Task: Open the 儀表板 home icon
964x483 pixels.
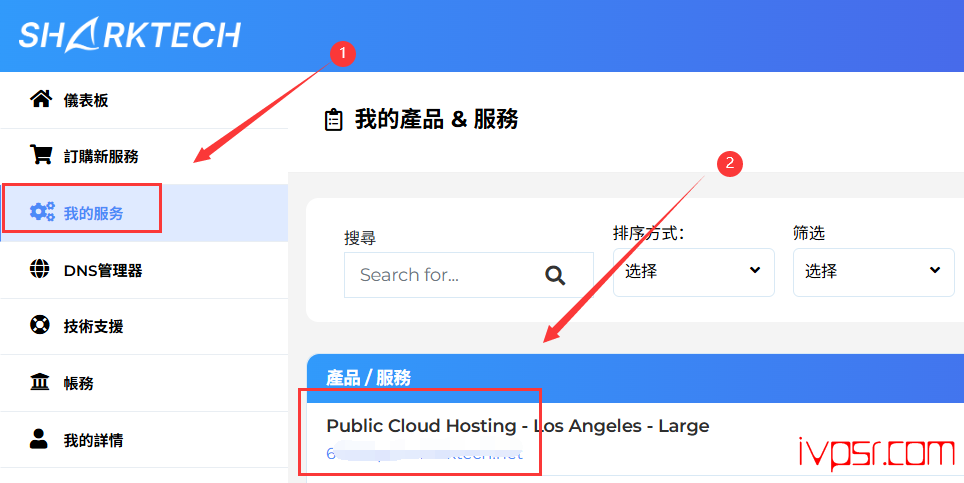Action: coord(41,99)
